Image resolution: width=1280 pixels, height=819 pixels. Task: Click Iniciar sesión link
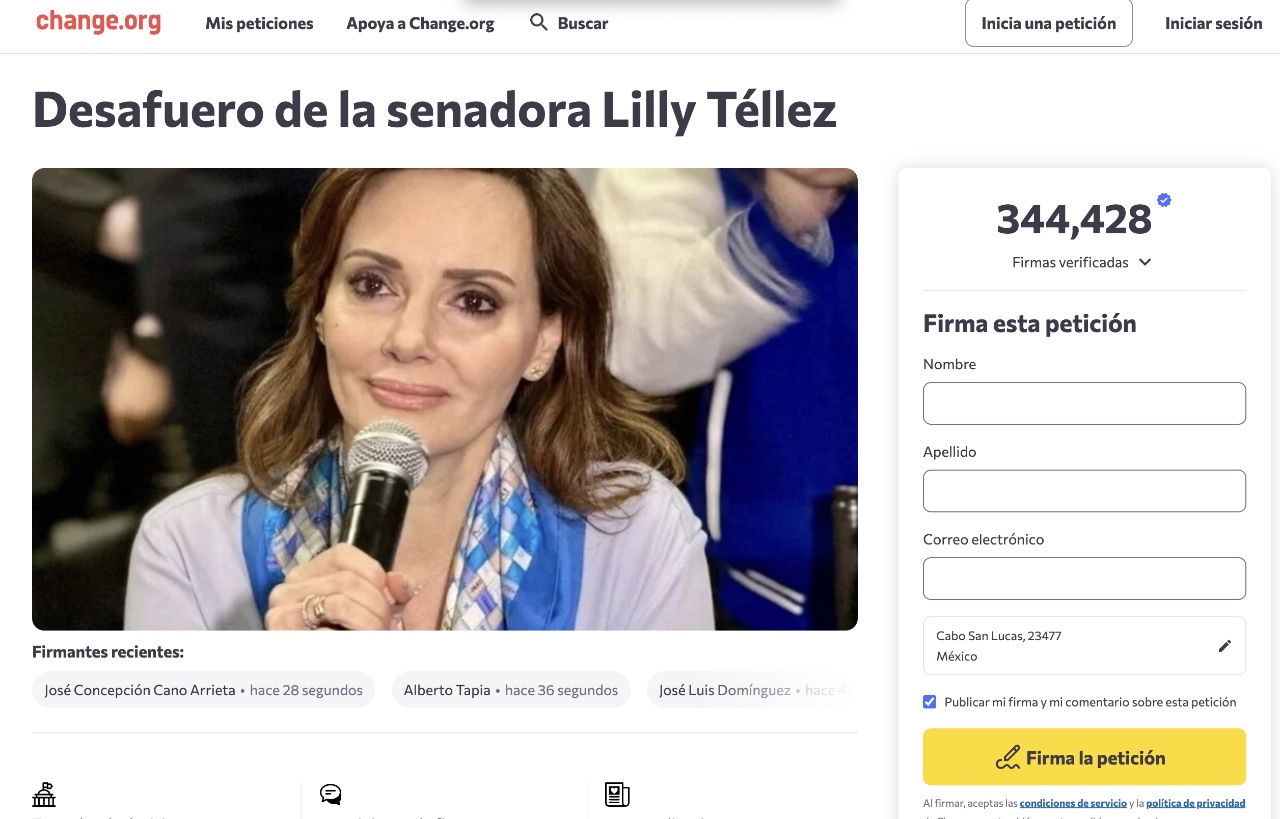coord(1214,23)
